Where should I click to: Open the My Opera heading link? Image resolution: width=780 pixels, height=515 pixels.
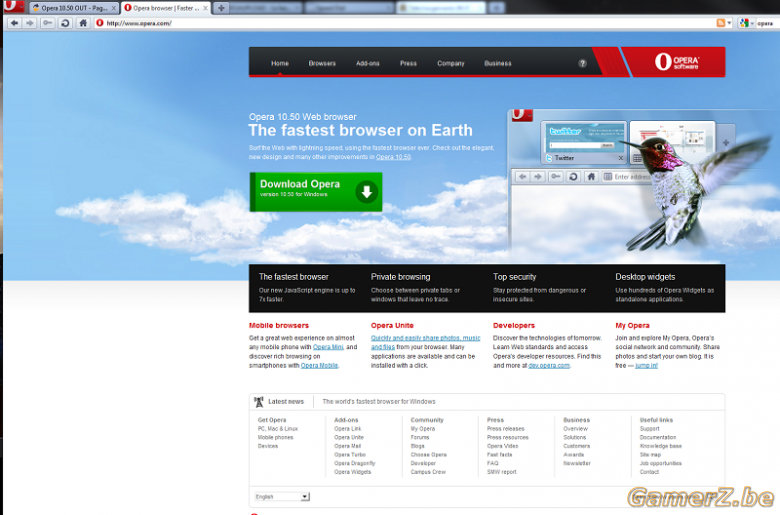[632, 325]
